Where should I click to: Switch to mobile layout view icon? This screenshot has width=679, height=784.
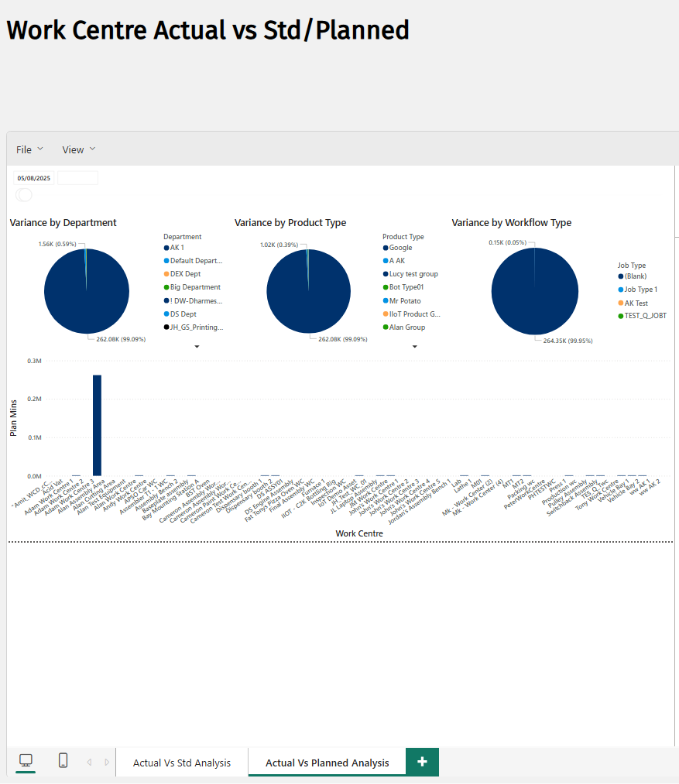(x=63, y=760)
